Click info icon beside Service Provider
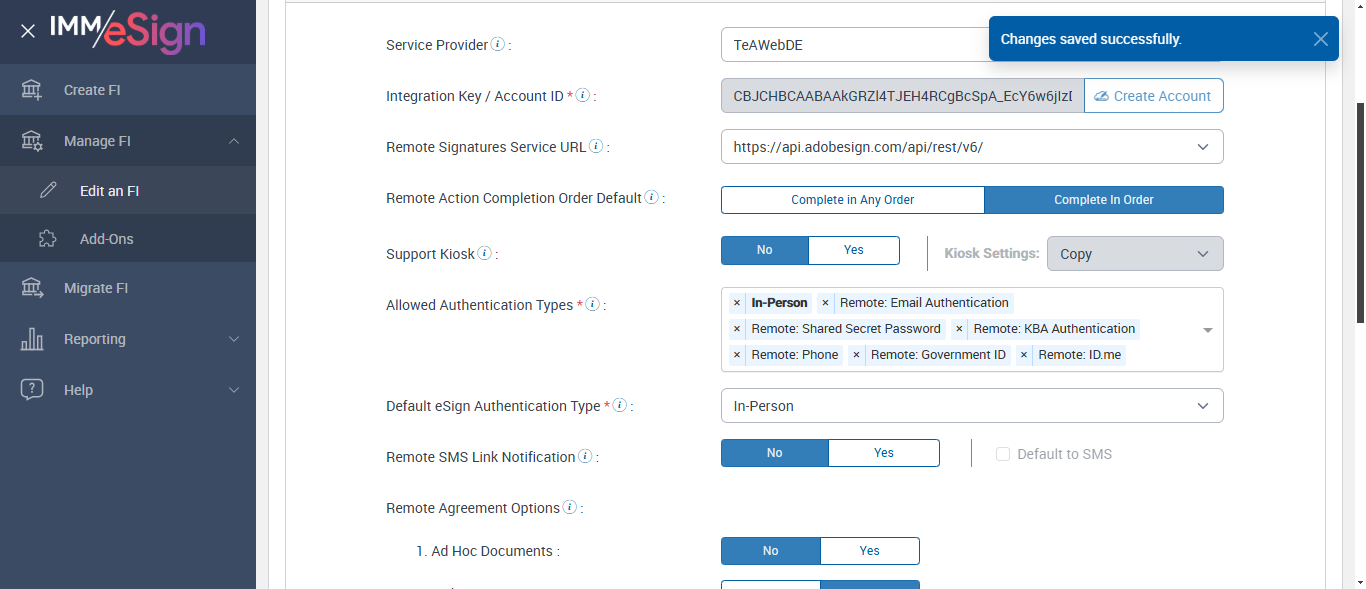Viewport: 1366px width, 589px height. click(498, 45)
